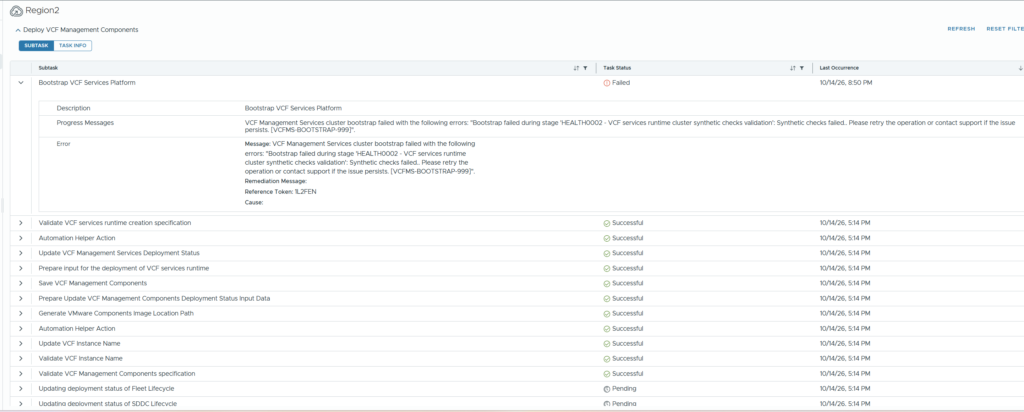Viewport: 1024px width, 412px height.
Task: Expand Prepare Update VCF Management Components Deployment Status Input Data
Action: click(21, 298)
